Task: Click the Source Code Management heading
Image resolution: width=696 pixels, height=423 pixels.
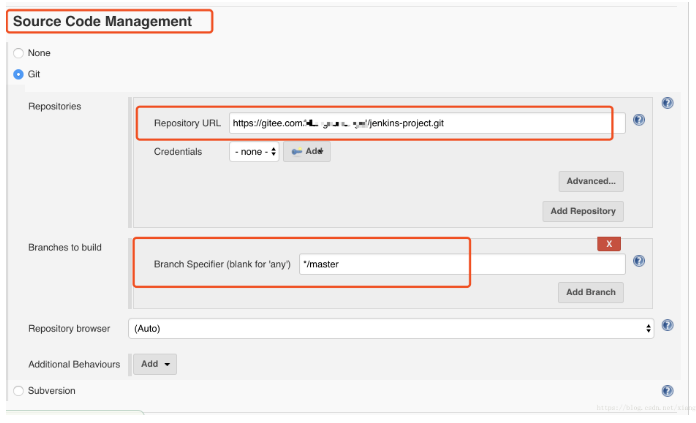Action: tap(102, 21)
